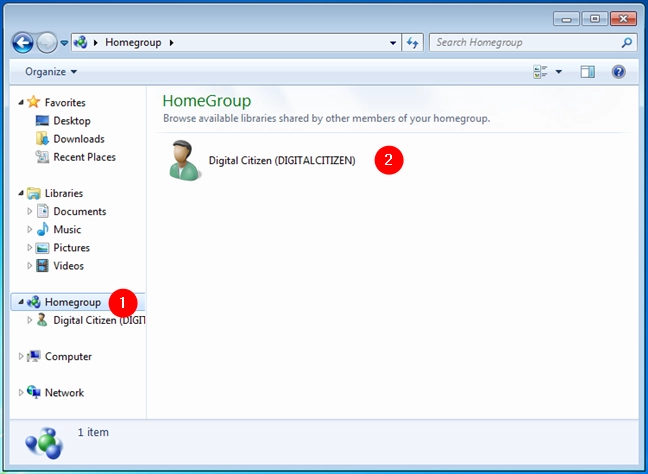Click the Downloads folder icon
The width and height of the screenshot is (648, 474).
(42, 138)
